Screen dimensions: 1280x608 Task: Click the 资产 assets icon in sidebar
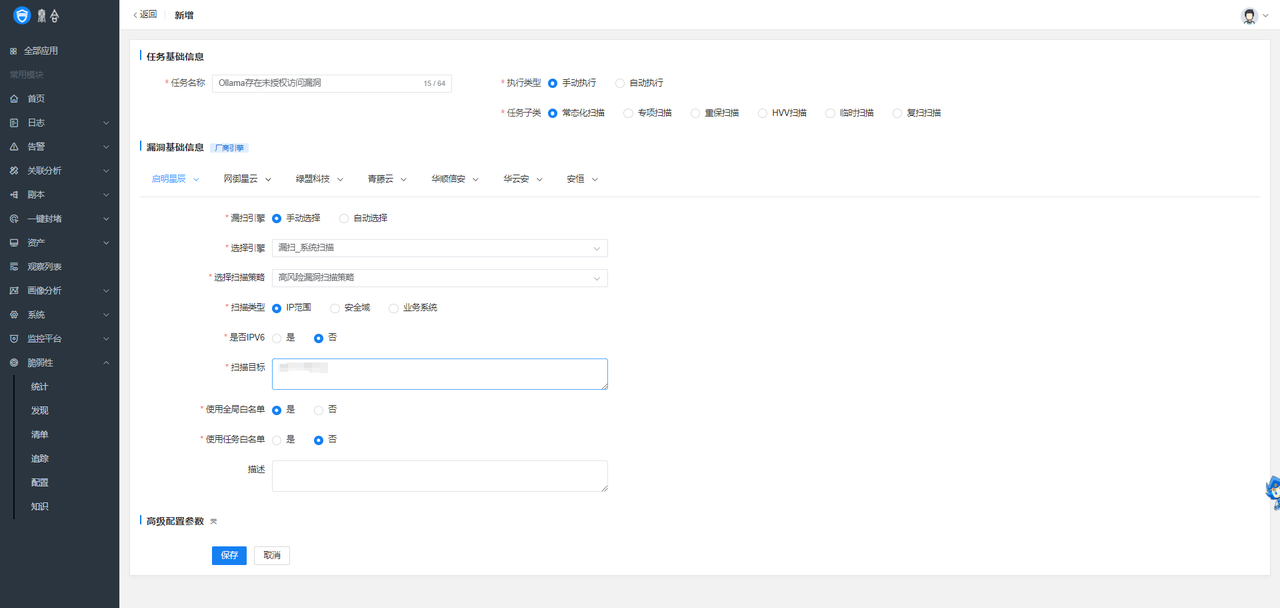pos(14,243)
